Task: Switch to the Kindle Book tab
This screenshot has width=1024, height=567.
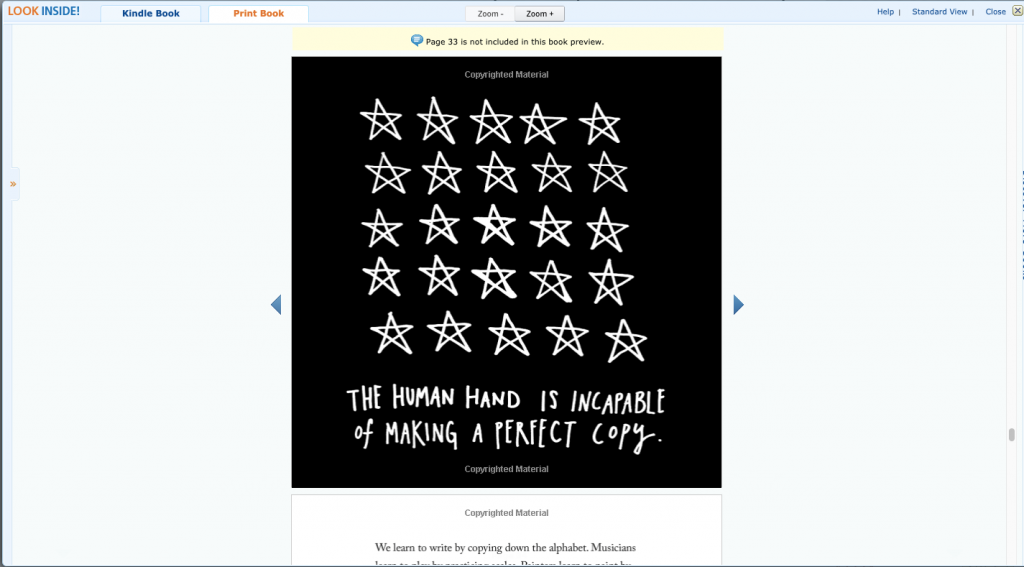Action: pyautogui.click(x=151, y=14)
